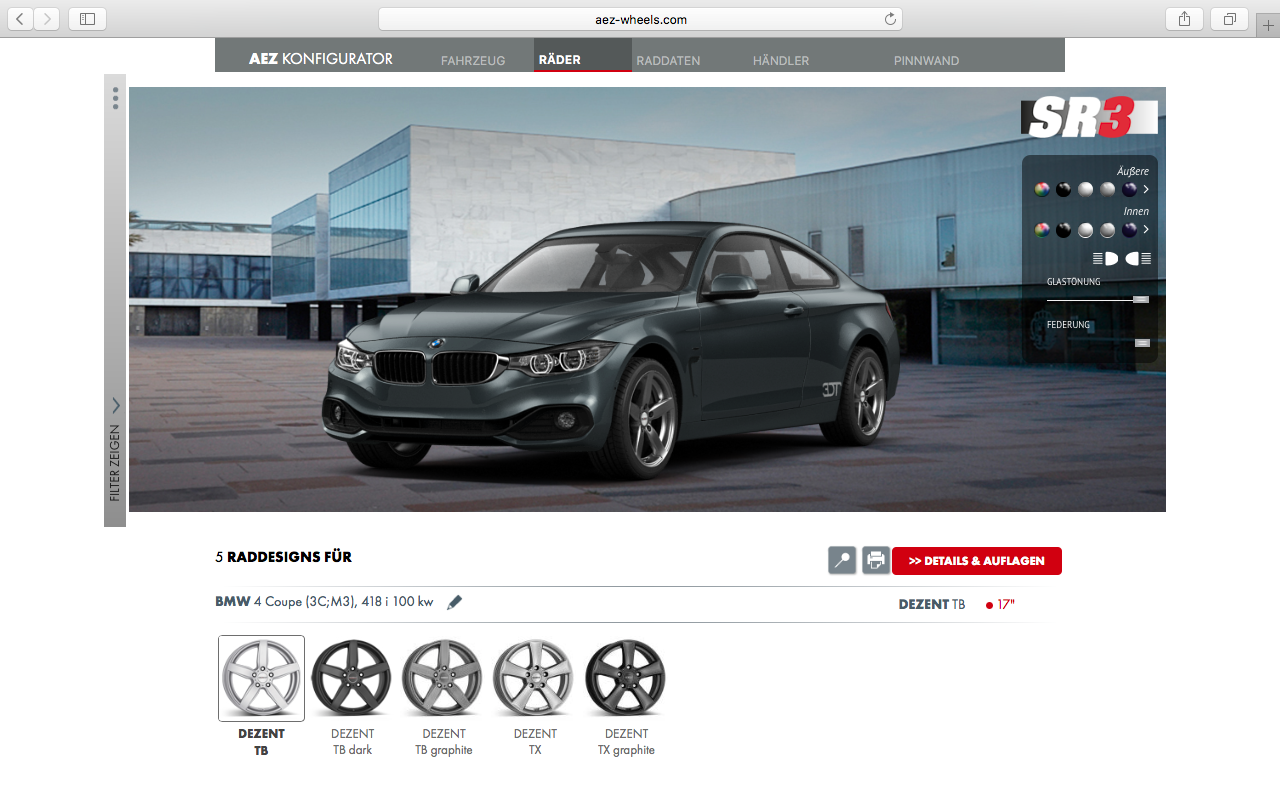Go forward in Safari
1280x800 pixels.
click(x=47, y=18)
